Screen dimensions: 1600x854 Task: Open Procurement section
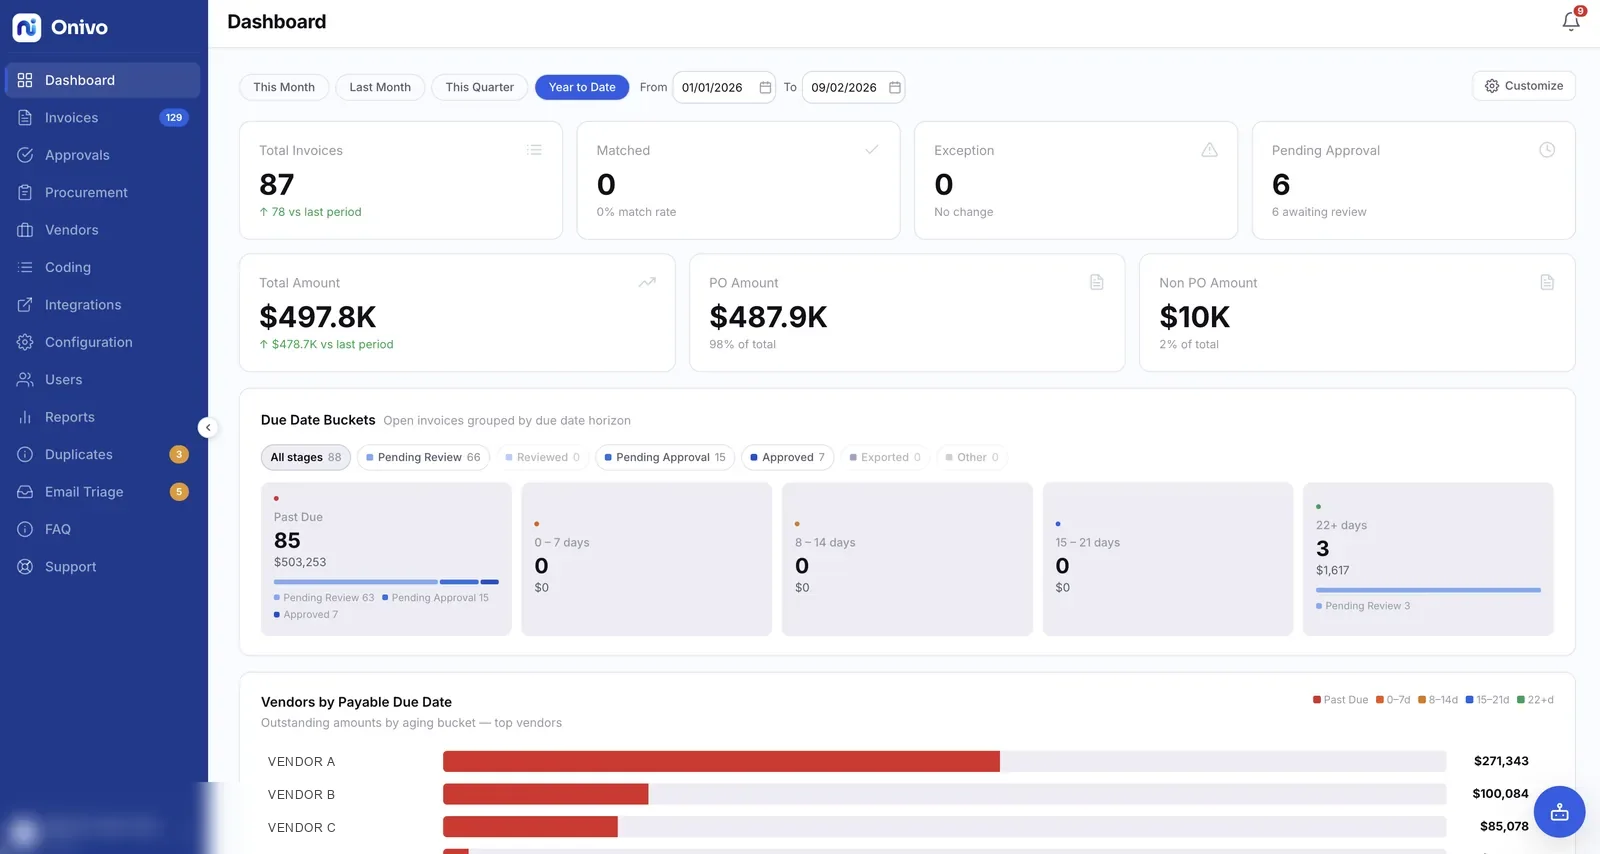pos(102,192)
